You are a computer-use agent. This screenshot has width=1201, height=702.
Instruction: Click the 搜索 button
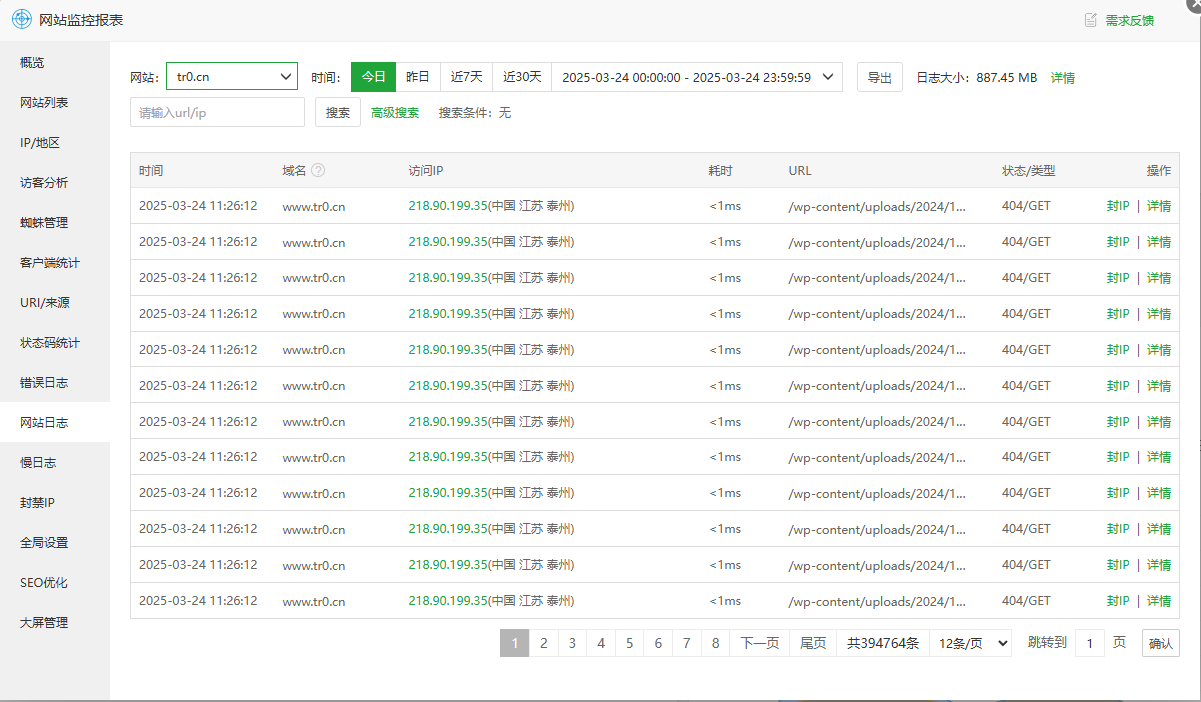coord(338,112)
